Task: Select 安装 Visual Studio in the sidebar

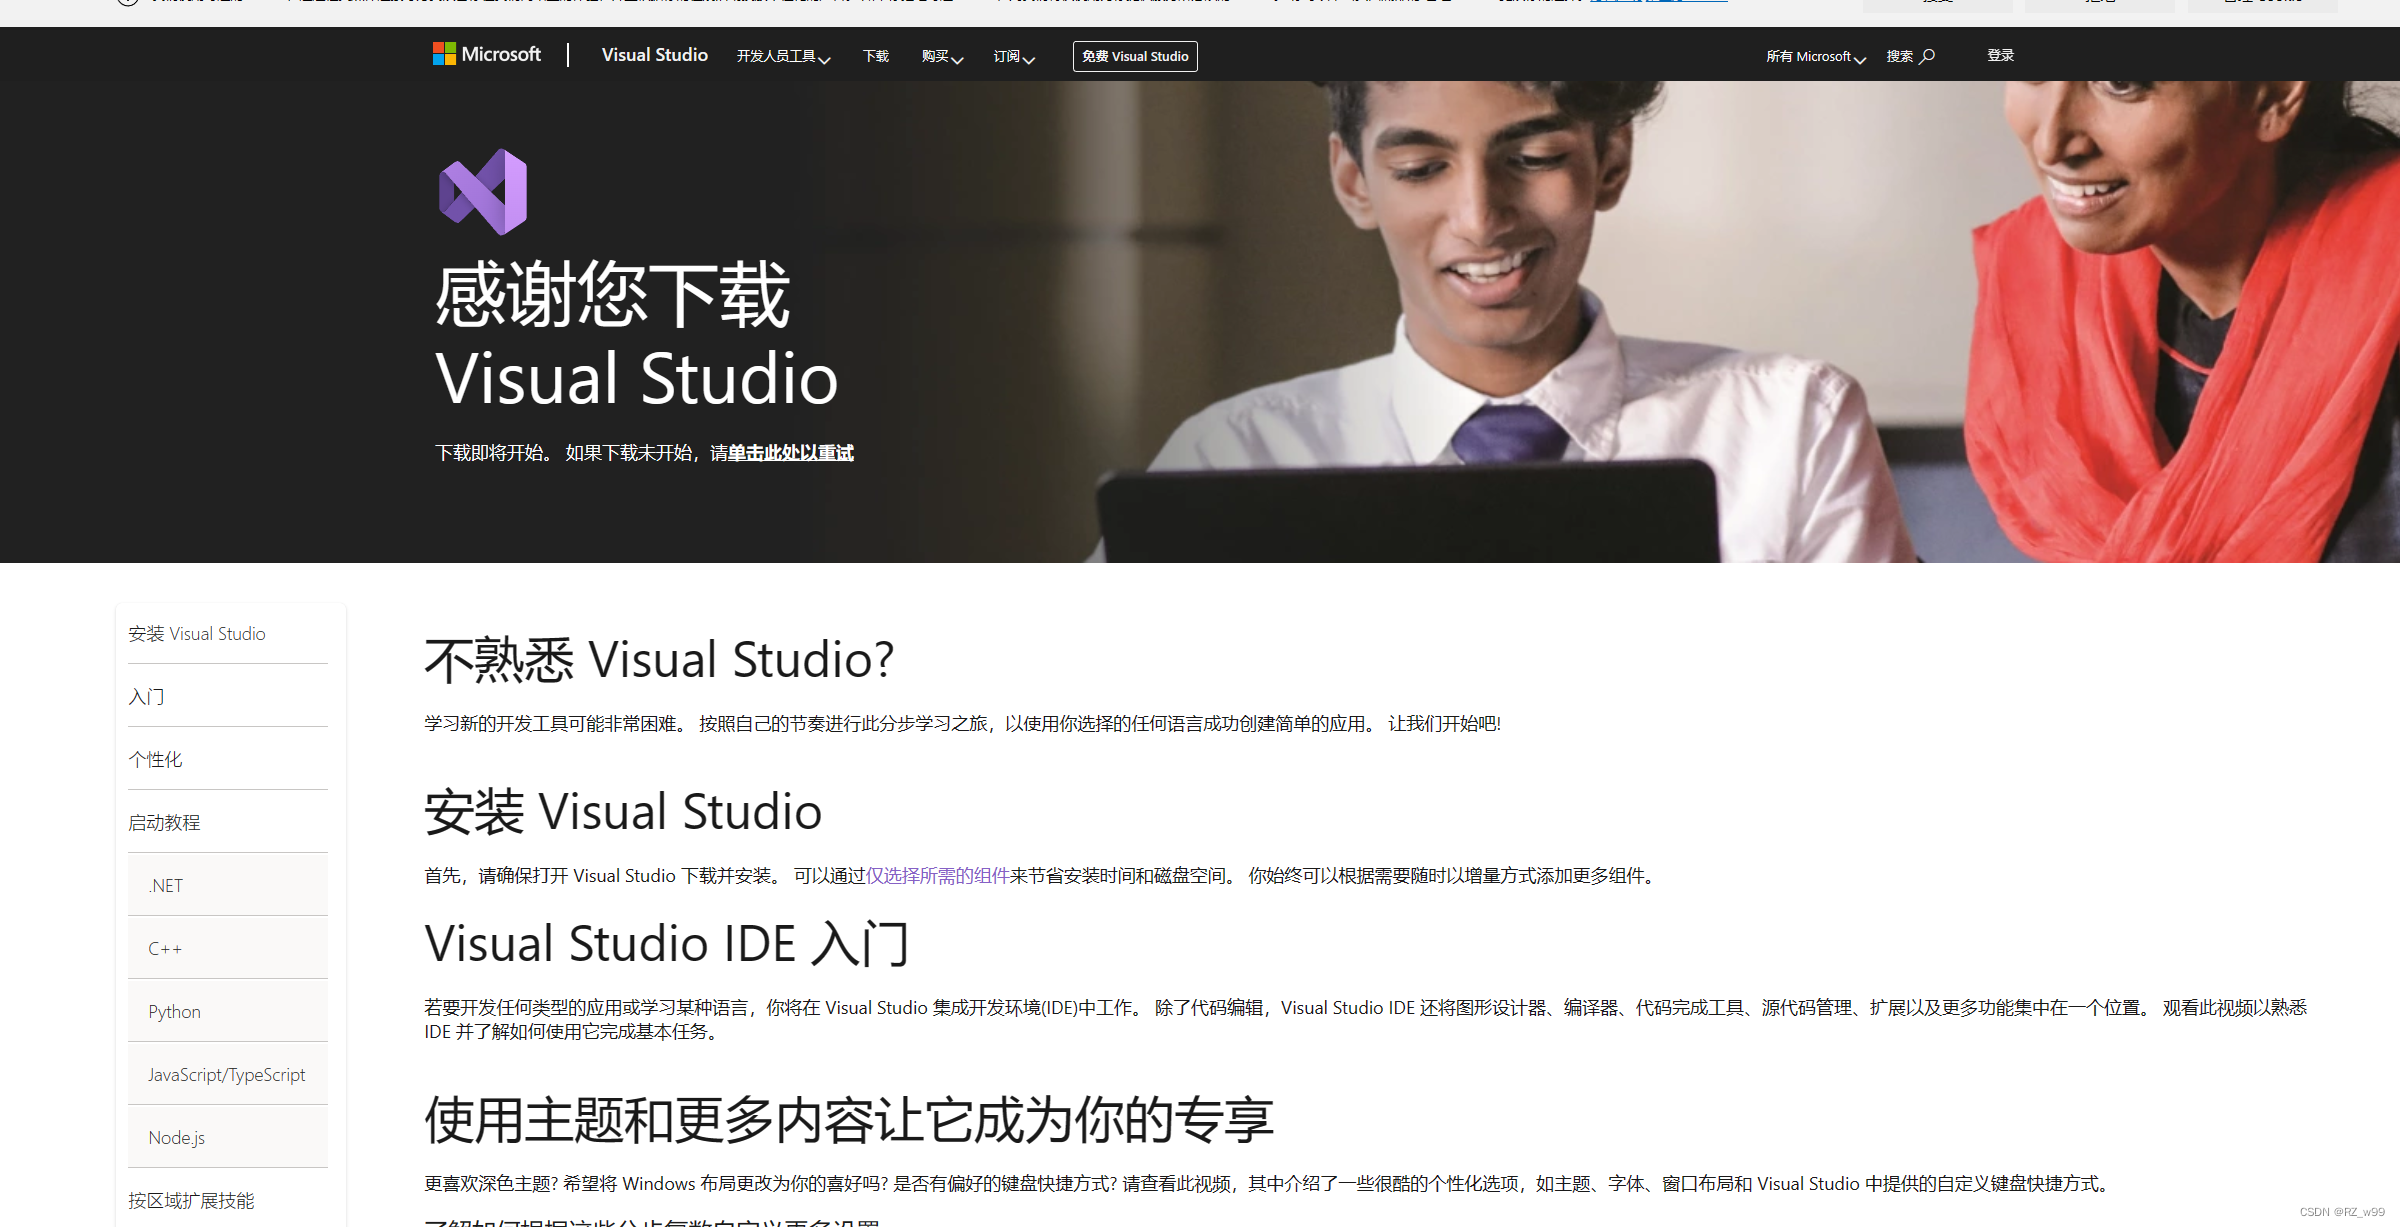Action: tap(196, 633)
